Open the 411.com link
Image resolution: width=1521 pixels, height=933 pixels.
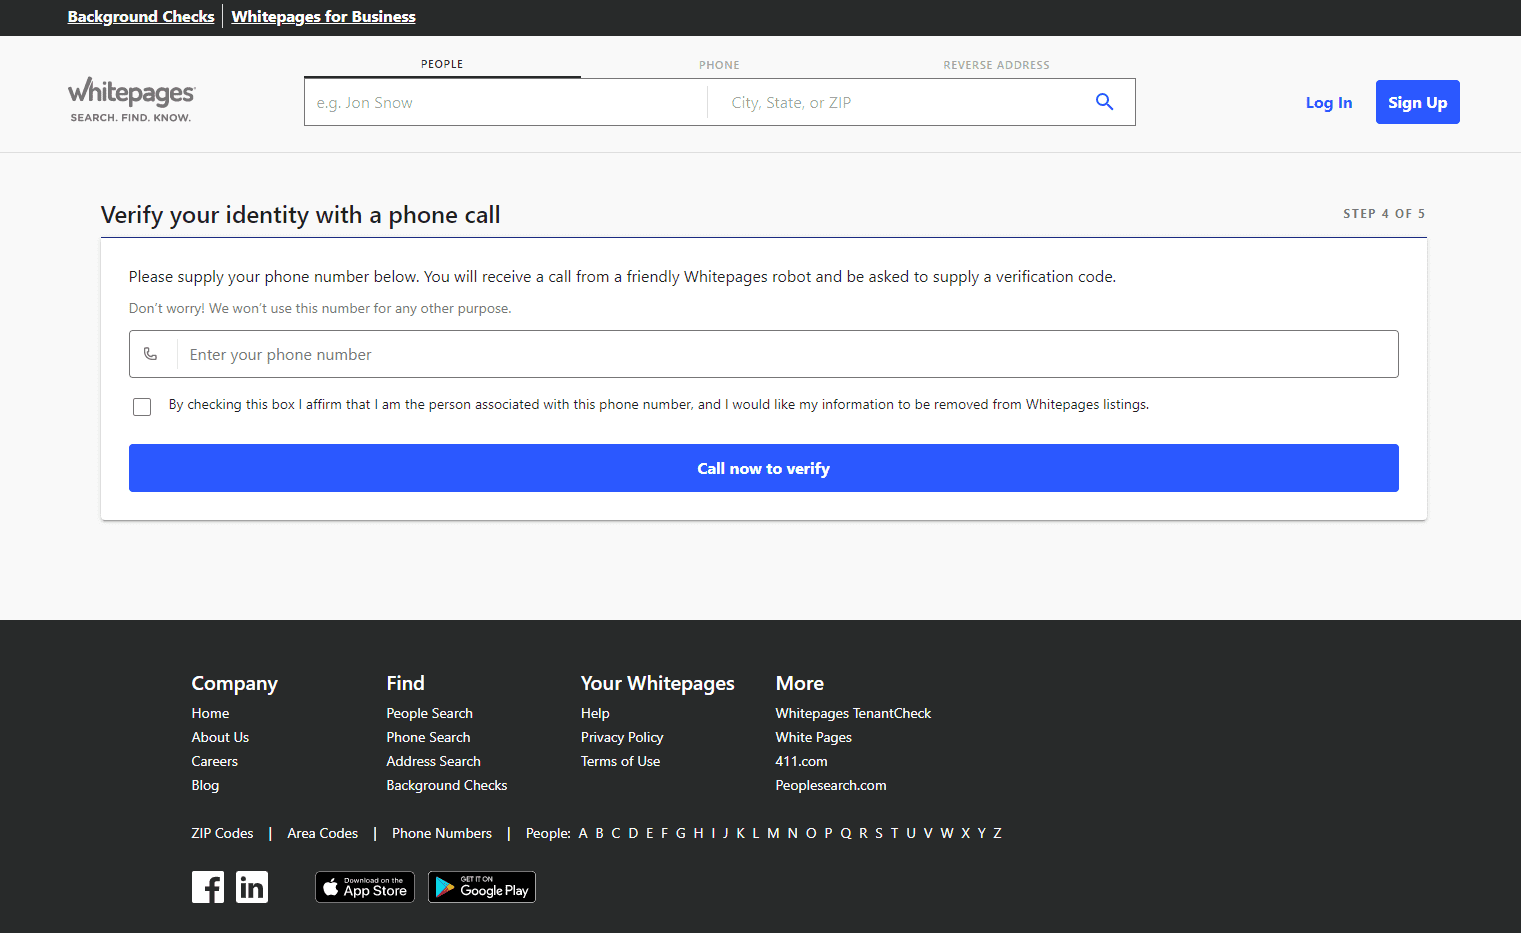801,761
